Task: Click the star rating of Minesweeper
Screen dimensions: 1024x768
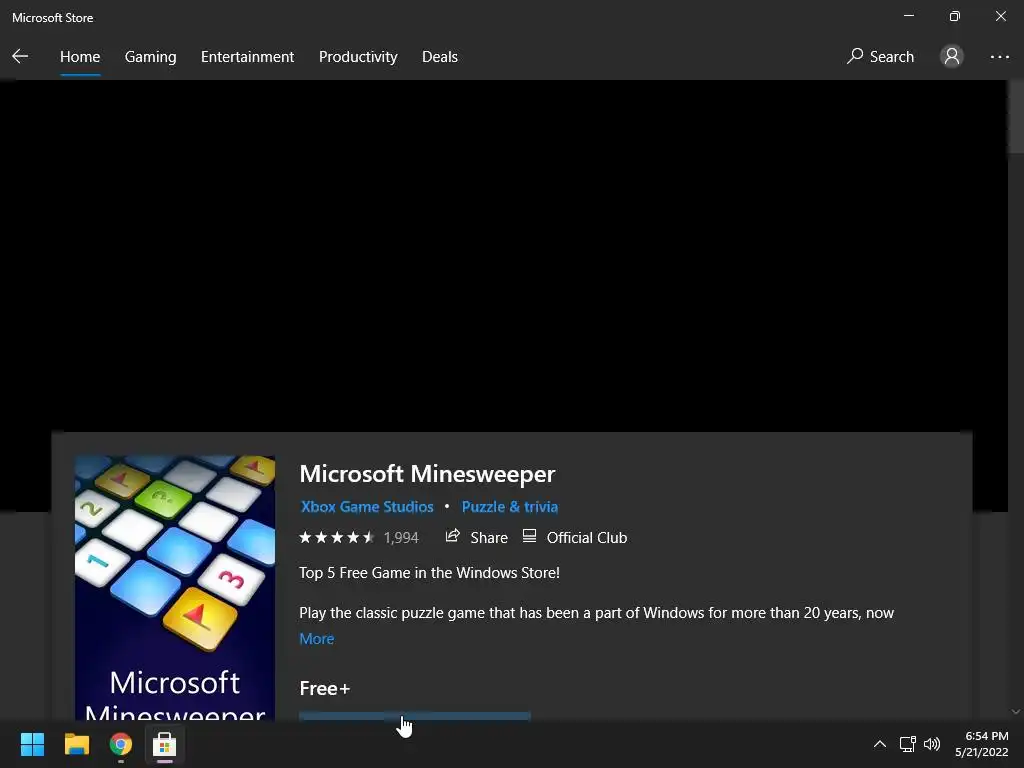Action: pyautogui.click(x=336, y=537)
